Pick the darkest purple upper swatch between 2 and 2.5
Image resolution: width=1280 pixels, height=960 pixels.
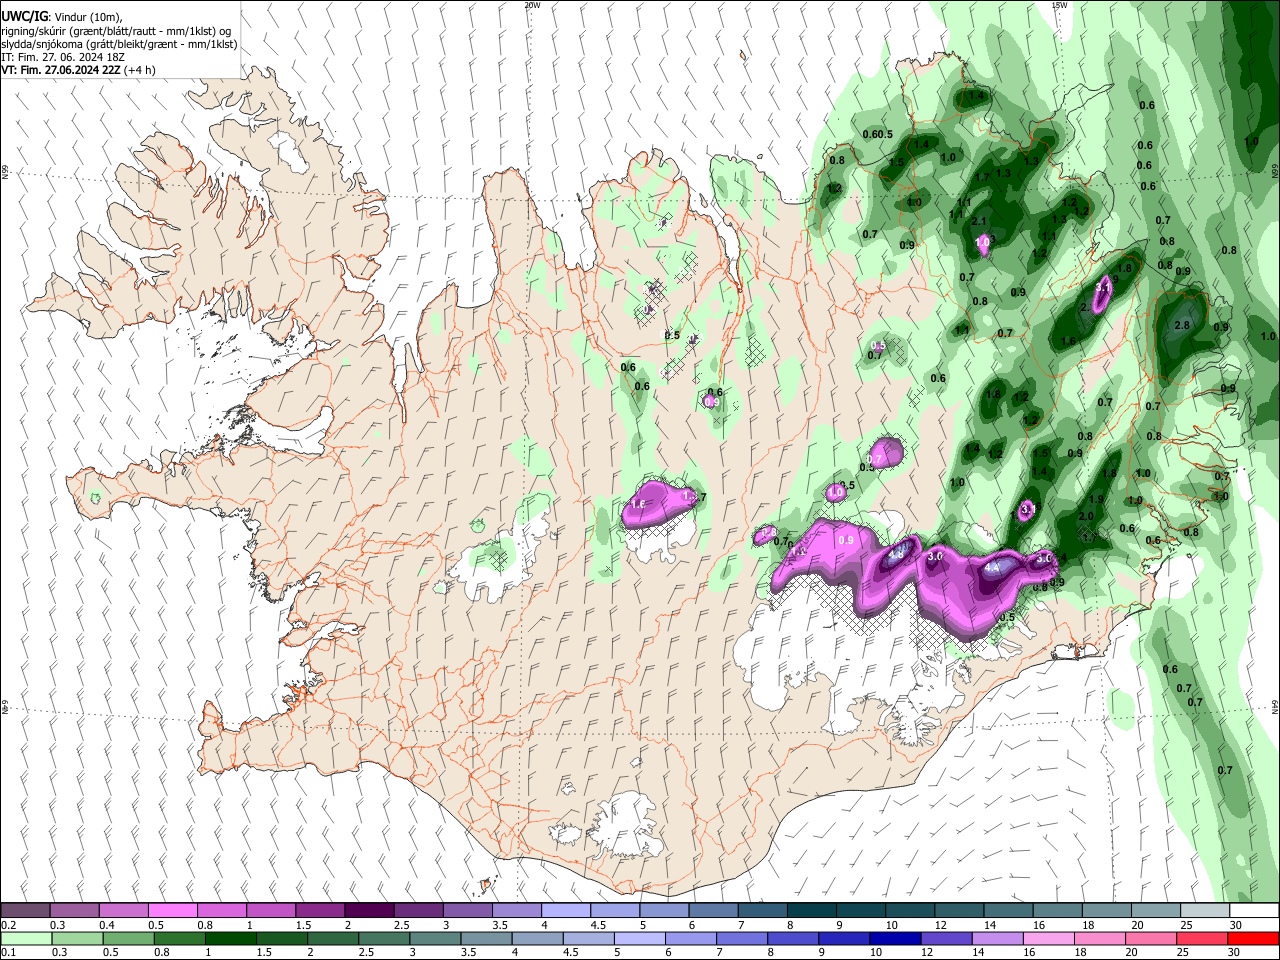pos(368,911)
